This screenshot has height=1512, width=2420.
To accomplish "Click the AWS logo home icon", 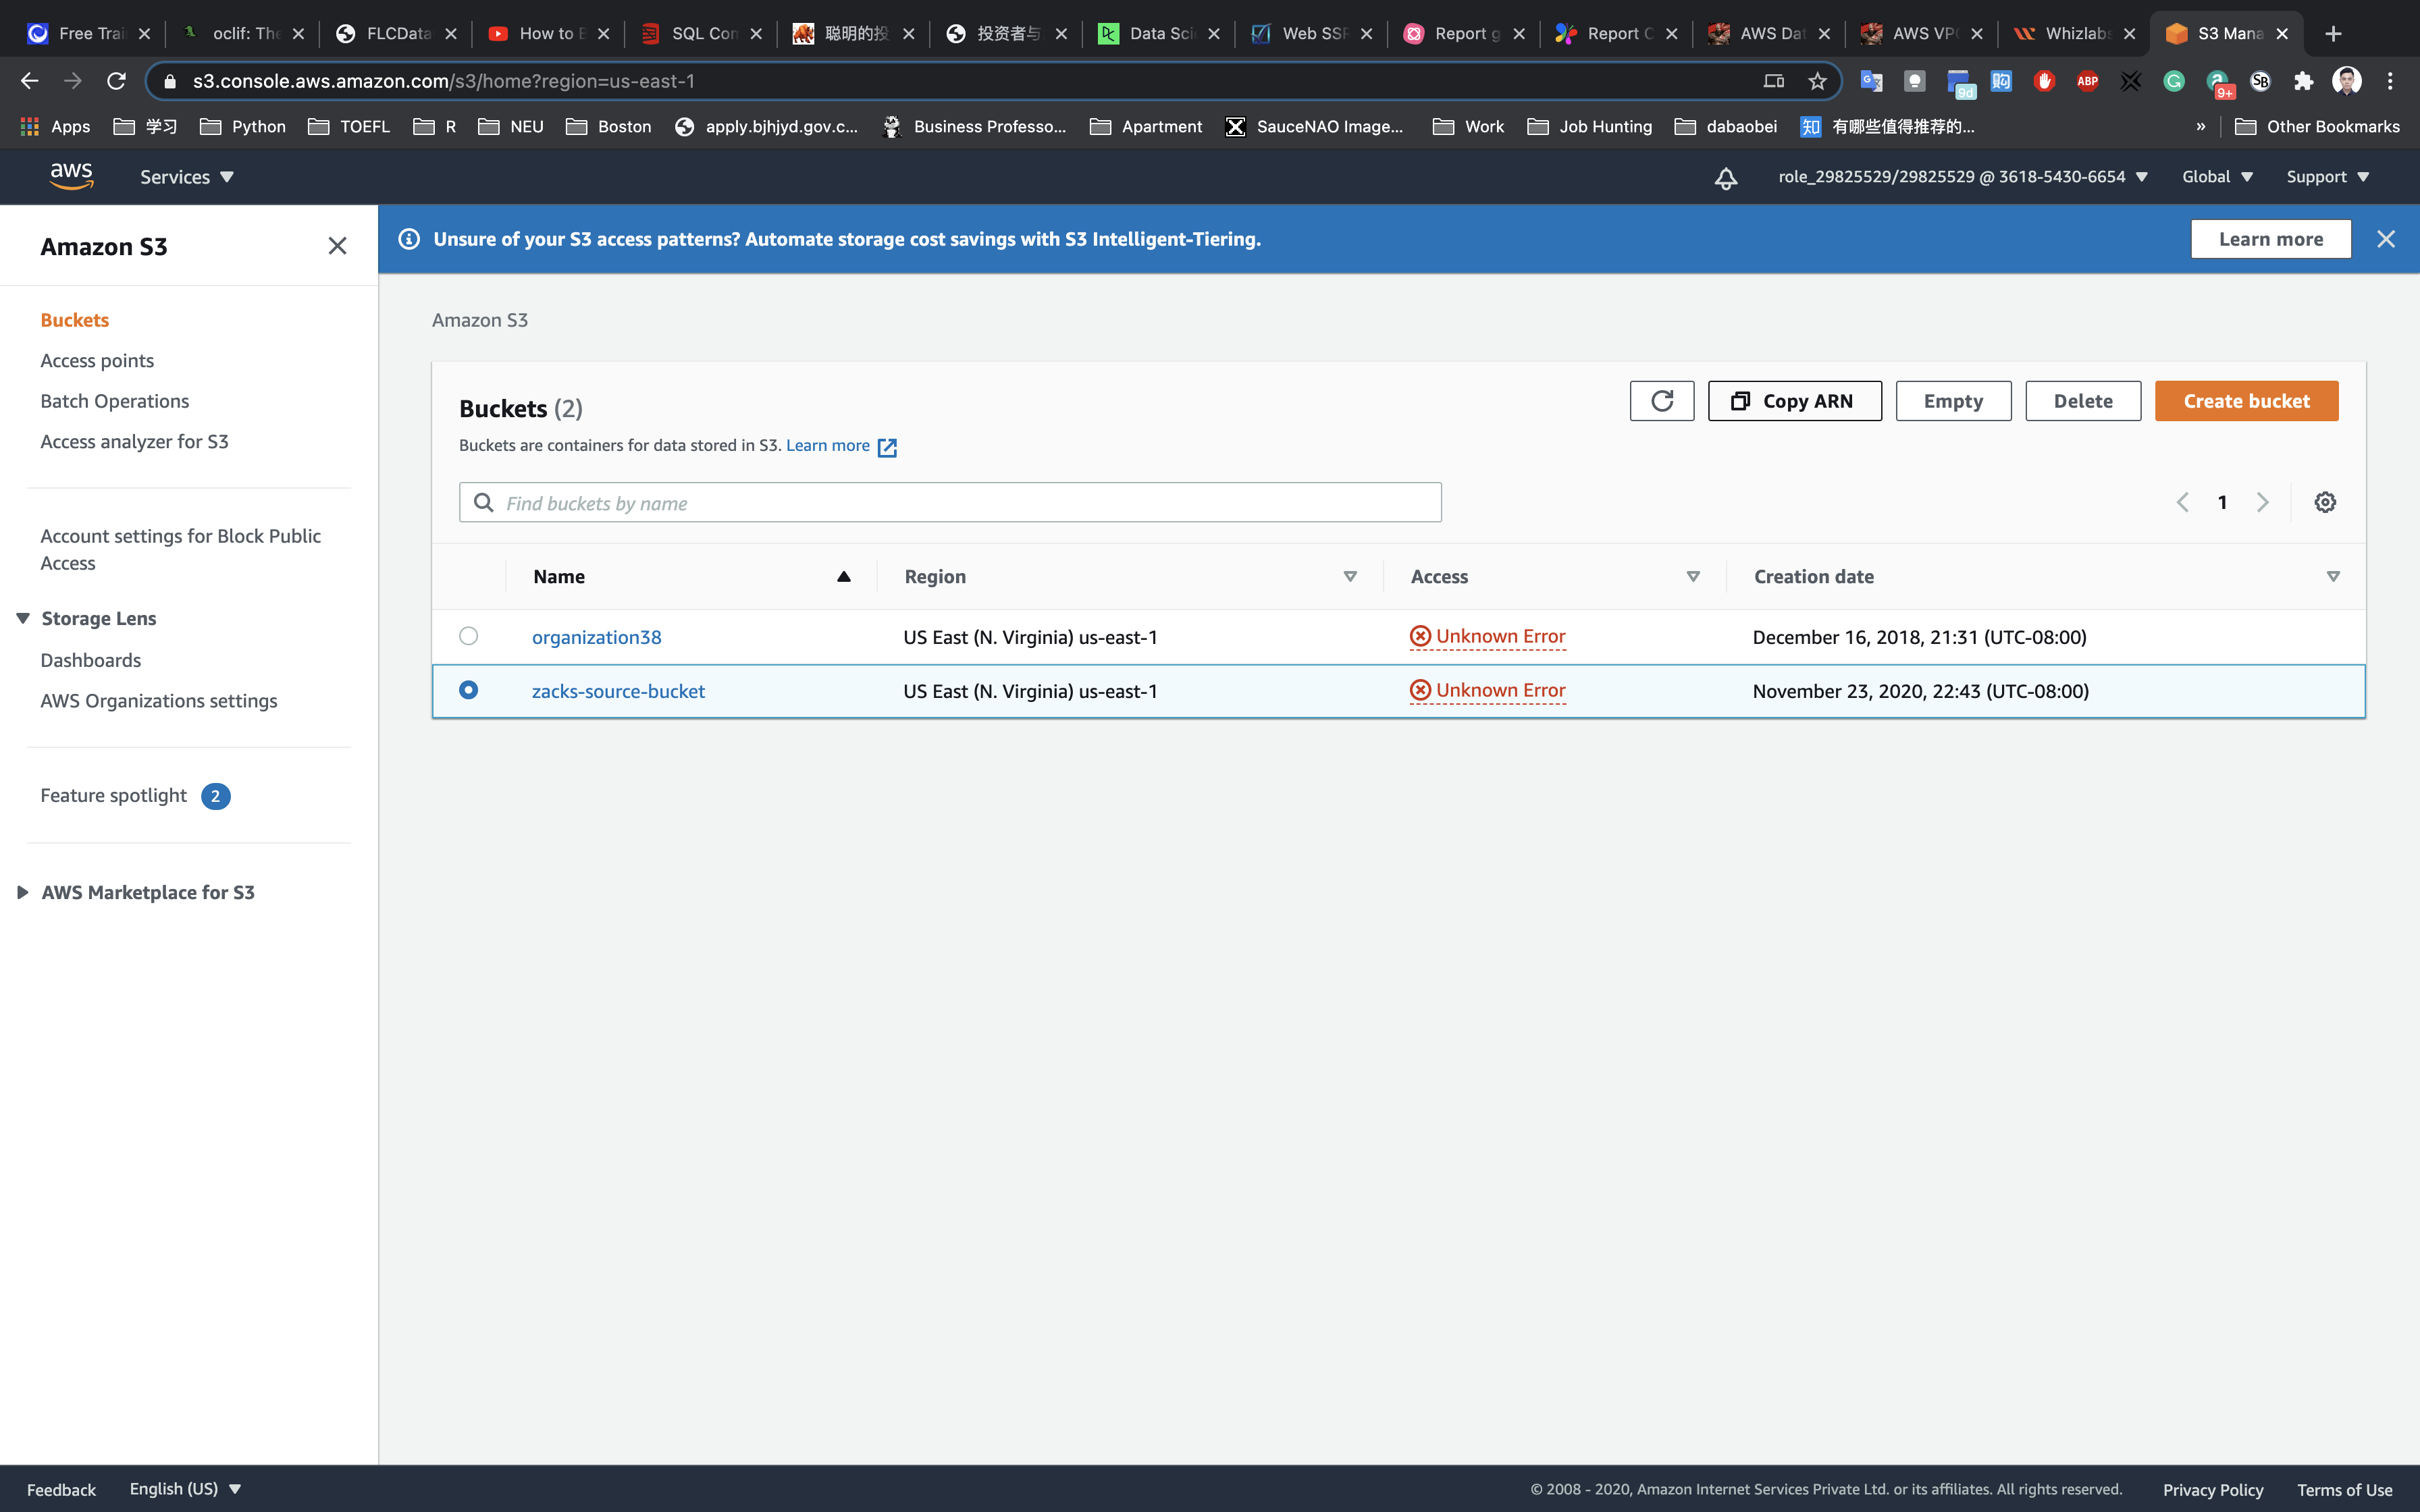I will [x=71, y=176].
